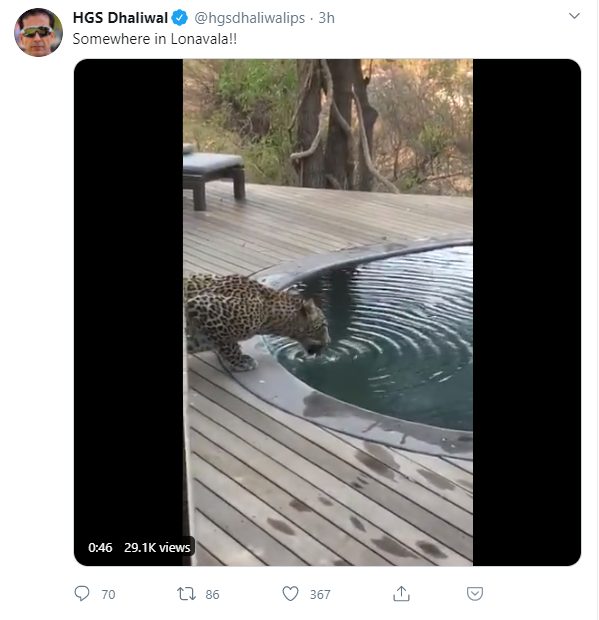
Task: Click the black left margin of video
Action: [x=128, y=297]
